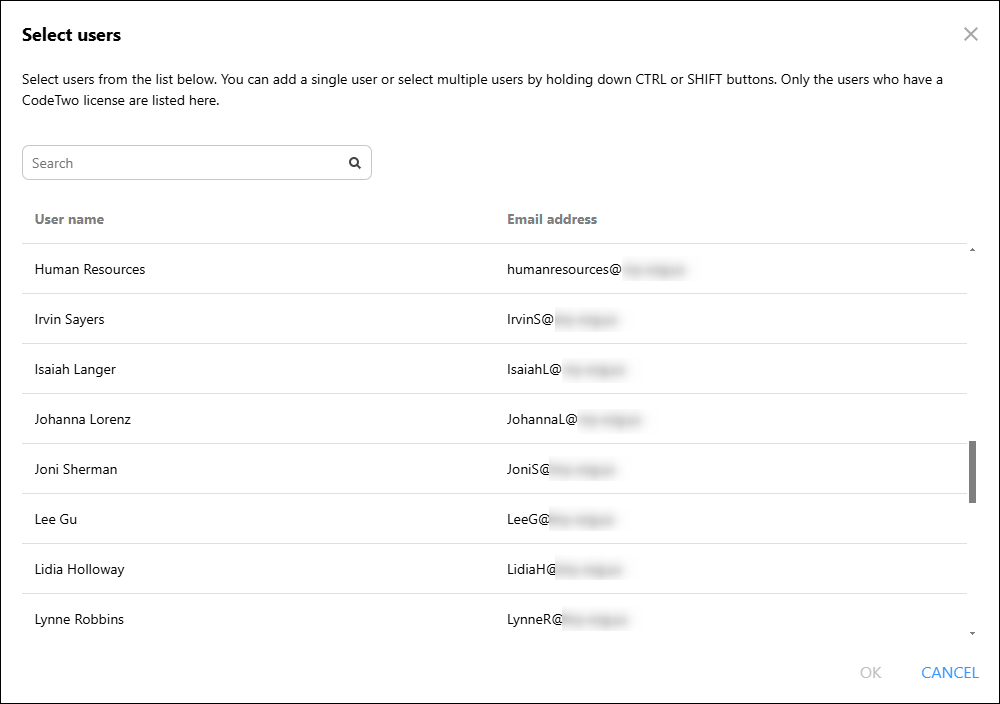The height and width of the screenshot is (704, 1000).
Task: Click the Email address column header
Action: point(552,219)
